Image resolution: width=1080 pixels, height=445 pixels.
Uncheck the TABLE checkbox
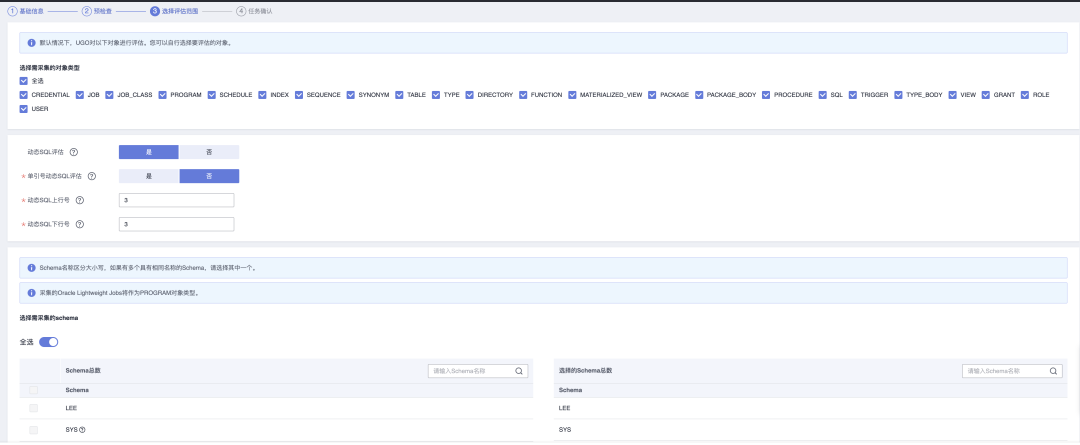tap(399, 95)
